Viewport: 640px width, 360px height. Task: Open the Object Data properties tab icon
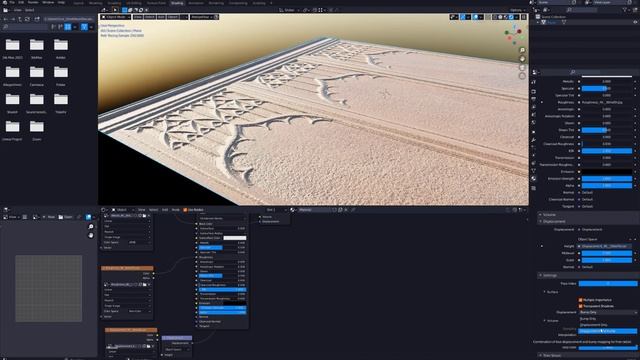534,171
